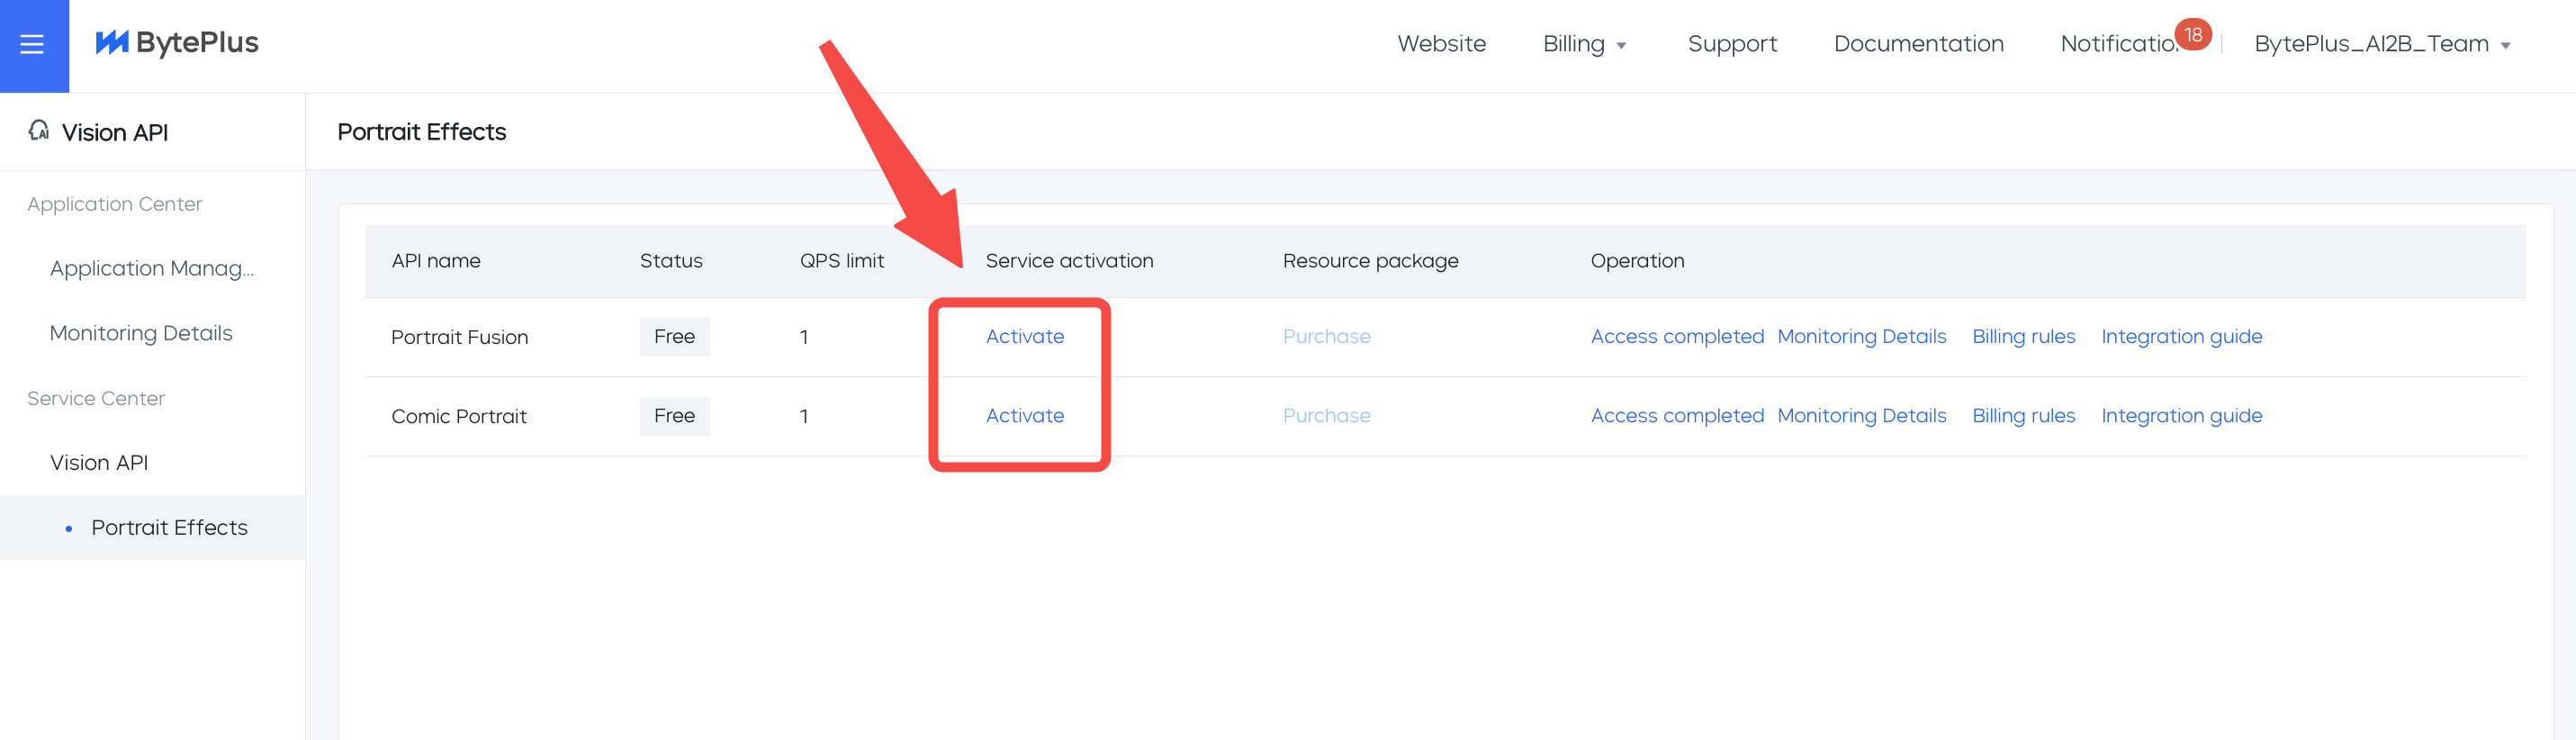Click the QPS limit column header

point(842,260)
